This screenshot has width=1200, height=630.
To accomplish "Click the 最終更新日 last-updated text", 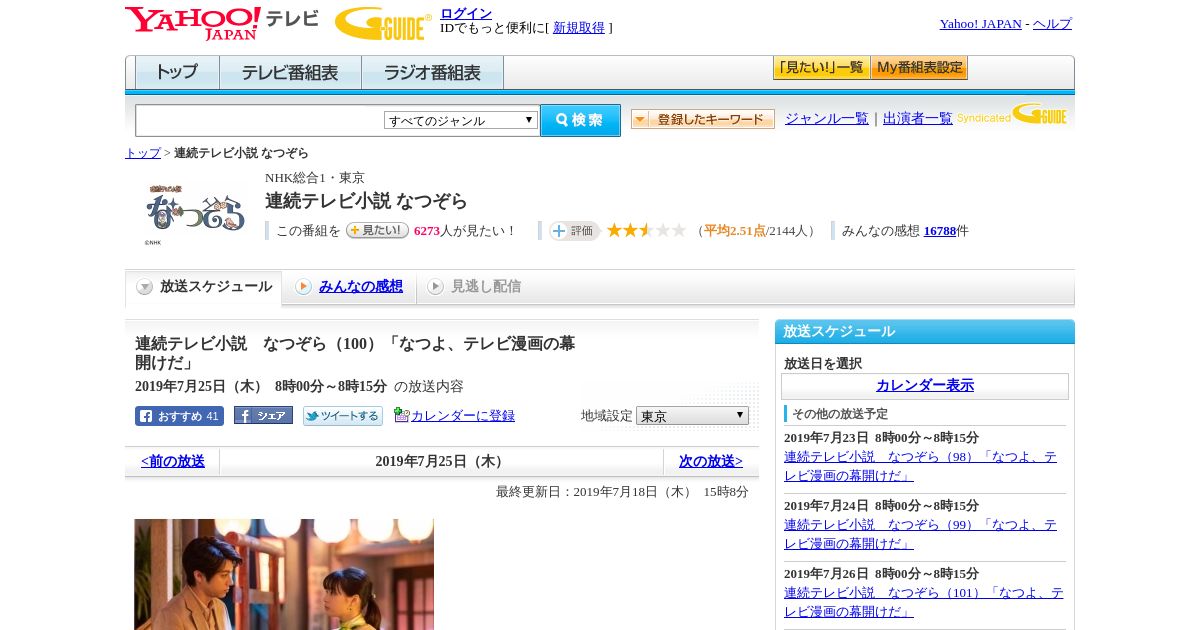I will coord(622,491).
